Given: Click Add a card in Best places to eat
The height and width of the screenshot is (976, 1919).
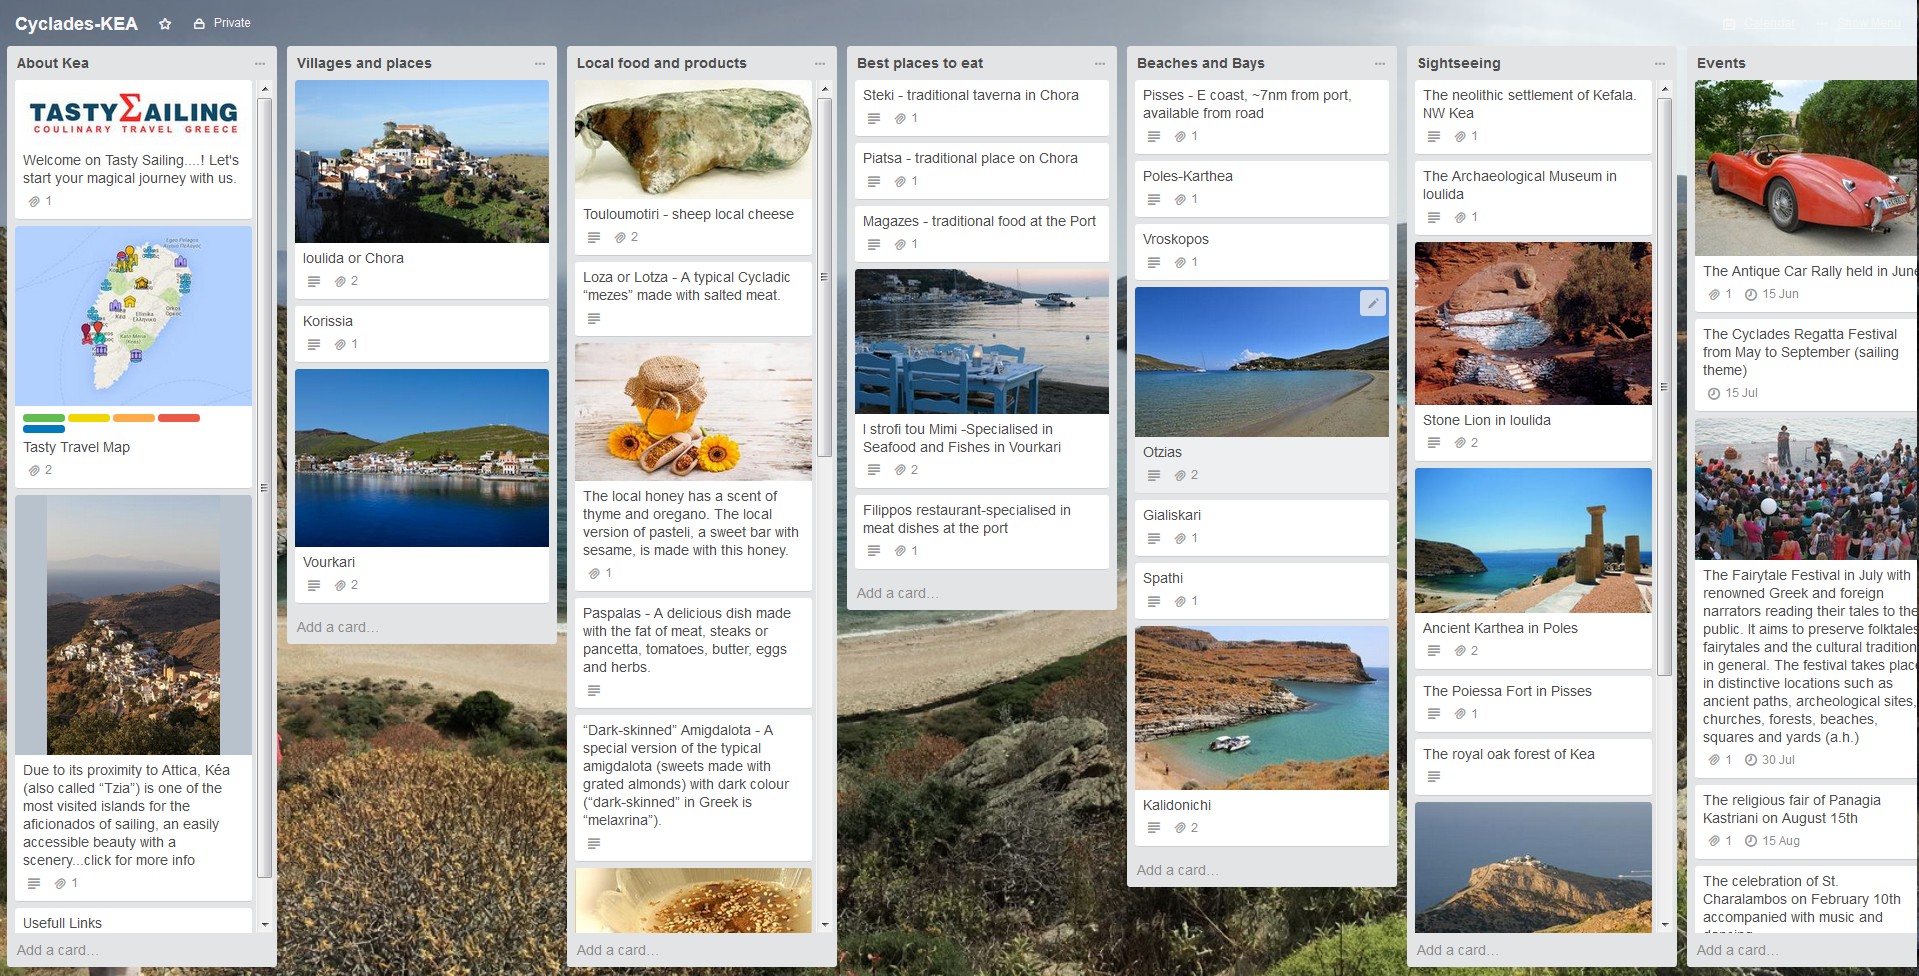Looking at the screenshot, I should click(x=897, y=593).
